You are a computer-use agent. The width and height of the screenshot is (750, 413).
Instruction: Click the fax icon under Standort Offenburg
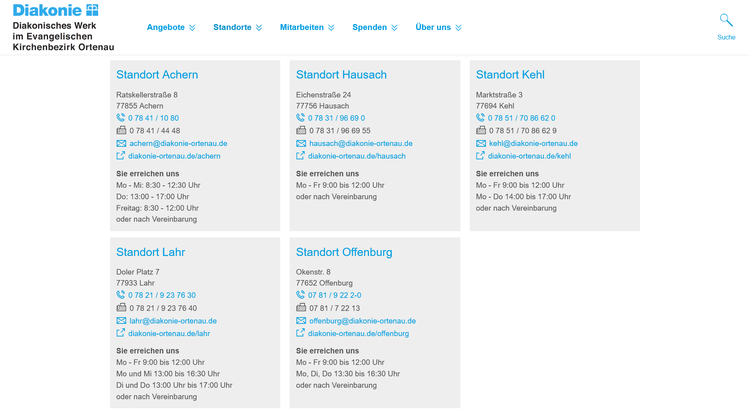(x=301, y=308)
